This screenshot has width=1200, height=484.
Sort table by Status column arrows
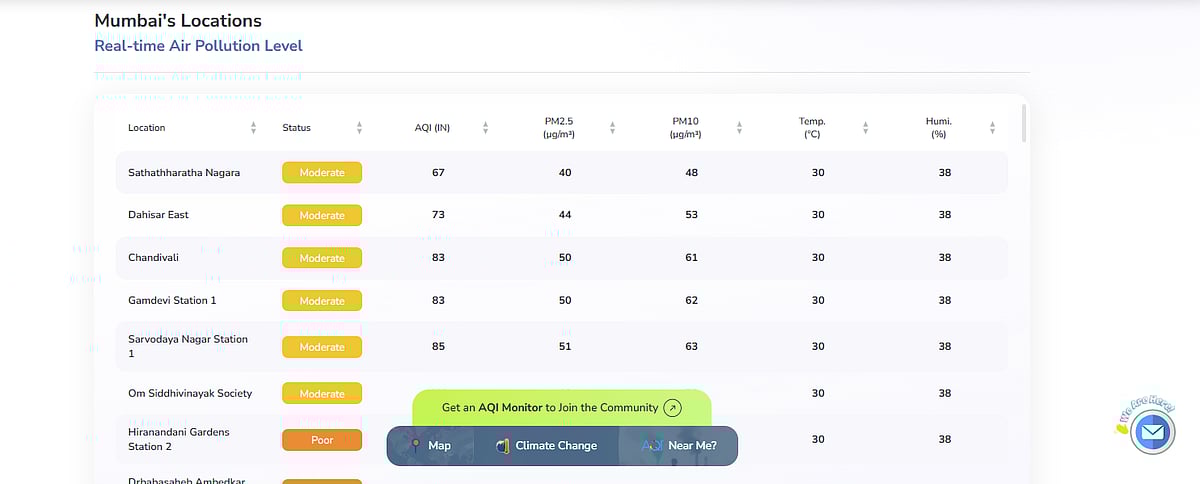[359, 128]
